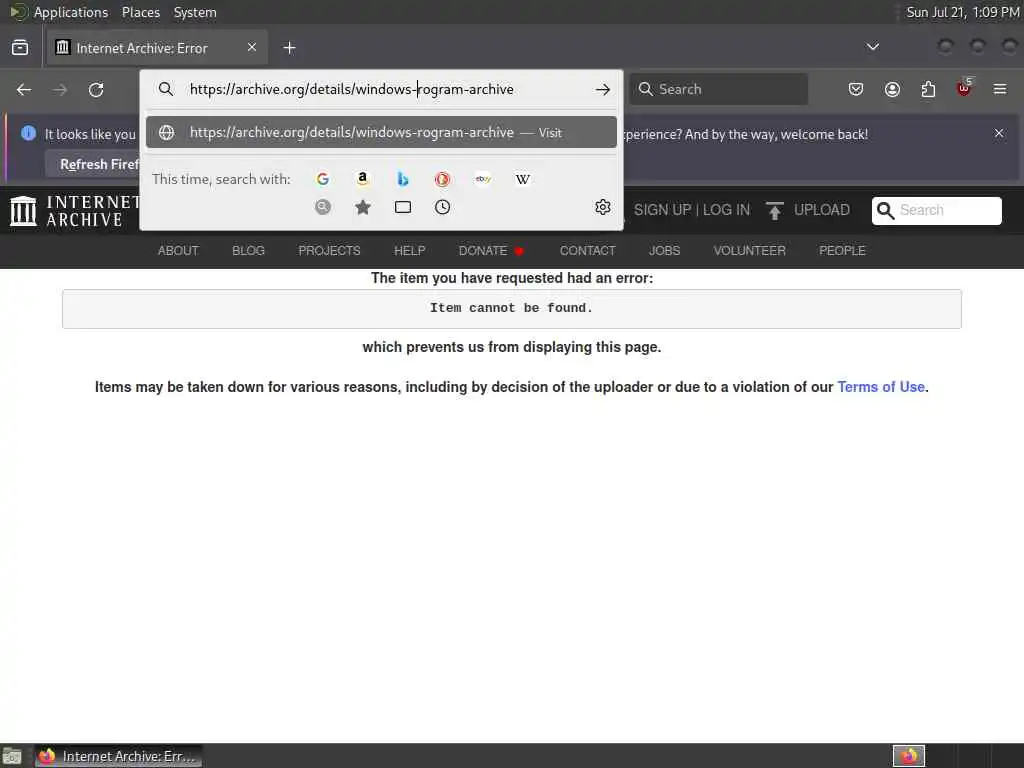Open BLOG in site navigation

click(248, 251)
